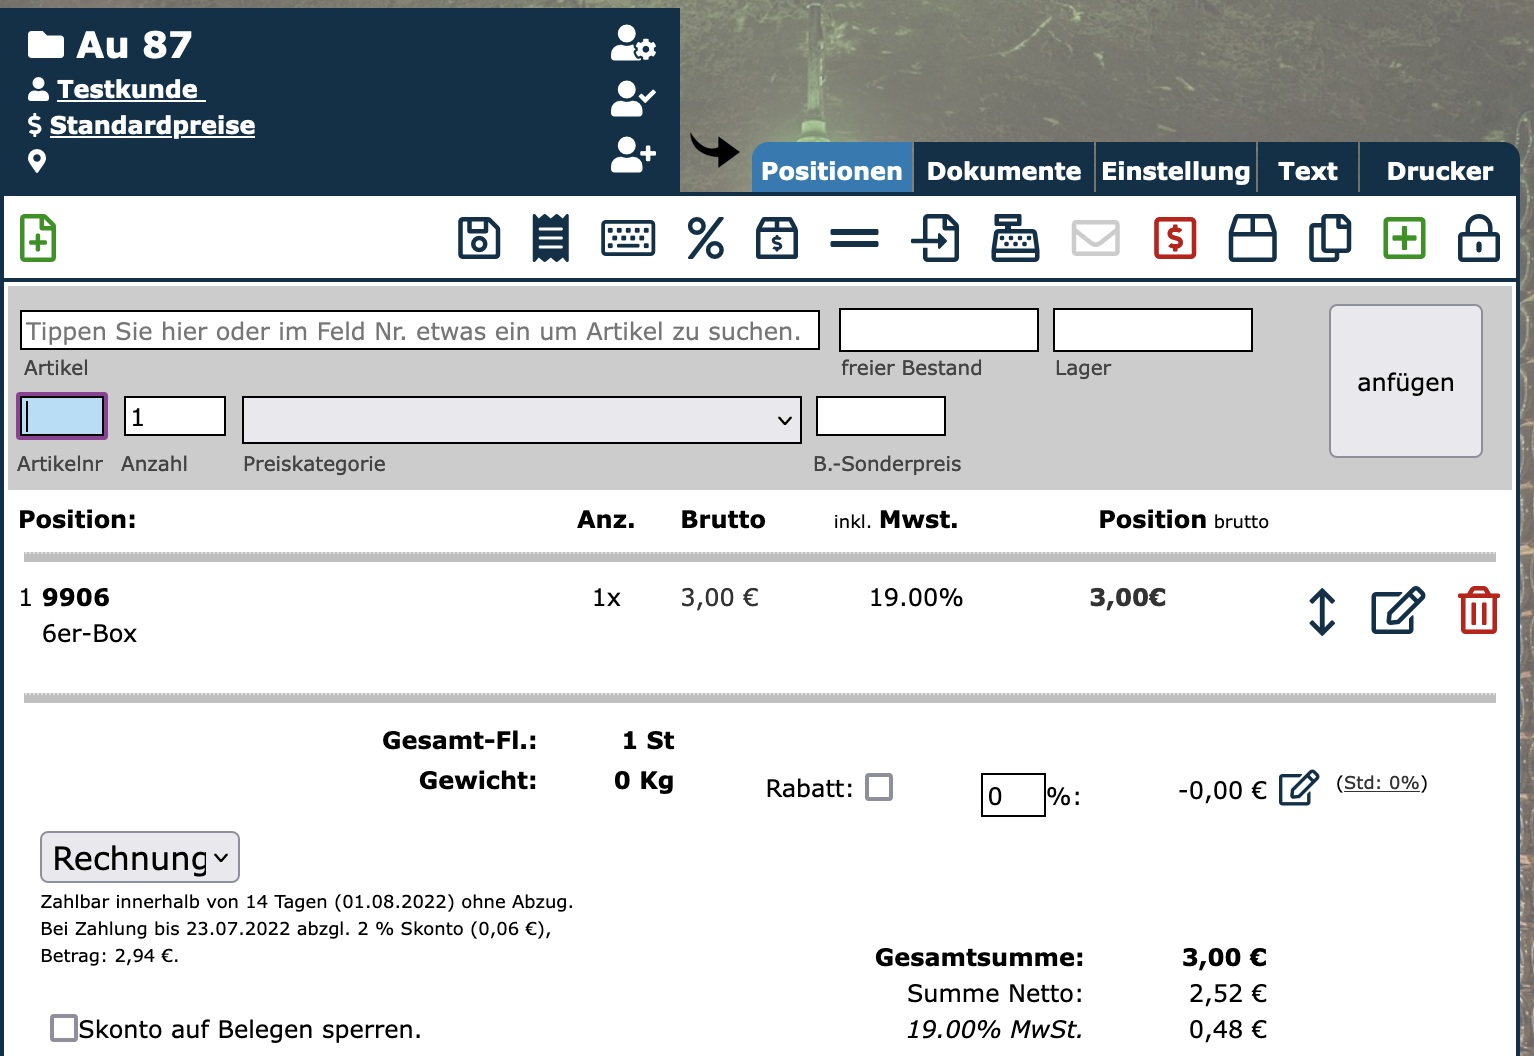Delete position 9906 with trash icon
This screenshot has height=1056, width=1534.
click(x=1478, y=611)
